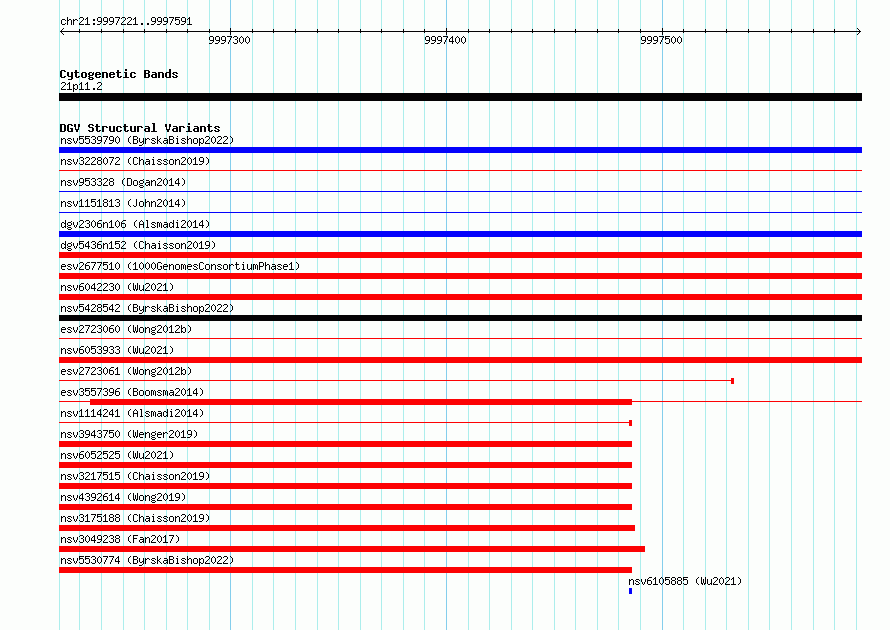Click the Cytogenetic Bands track title
This screenshot has height=630, width=890.
tap(119, 74)
